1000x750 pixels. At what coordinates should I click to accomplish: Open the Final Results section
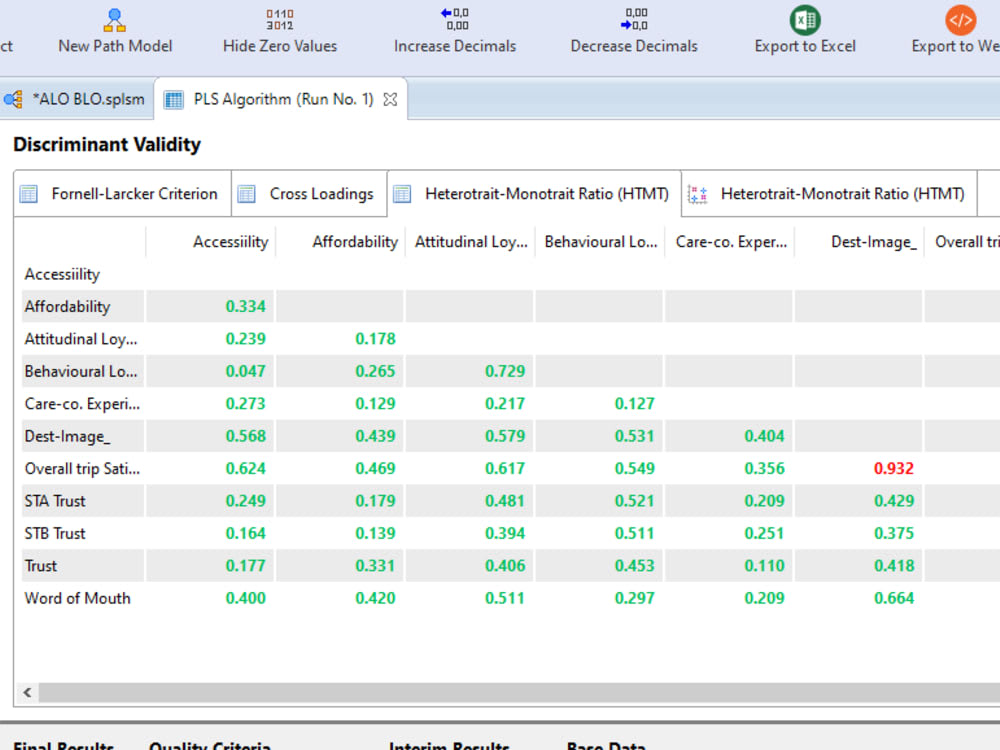click(62, 744)
